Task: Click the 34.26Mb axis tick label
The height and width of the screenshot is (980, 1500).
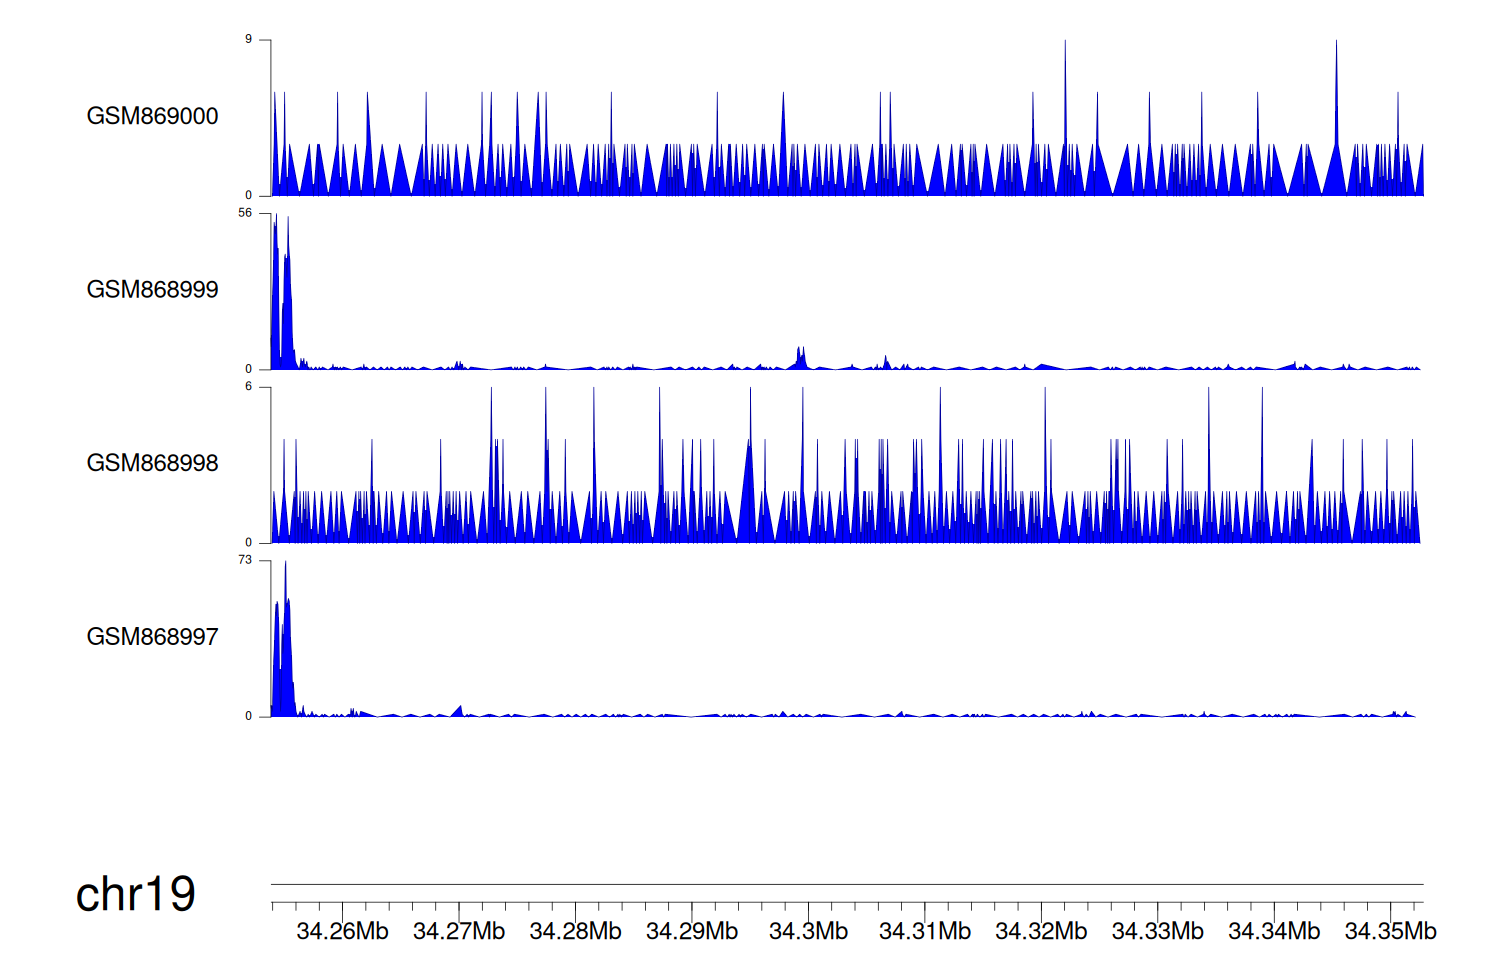Action: (342, 931)
